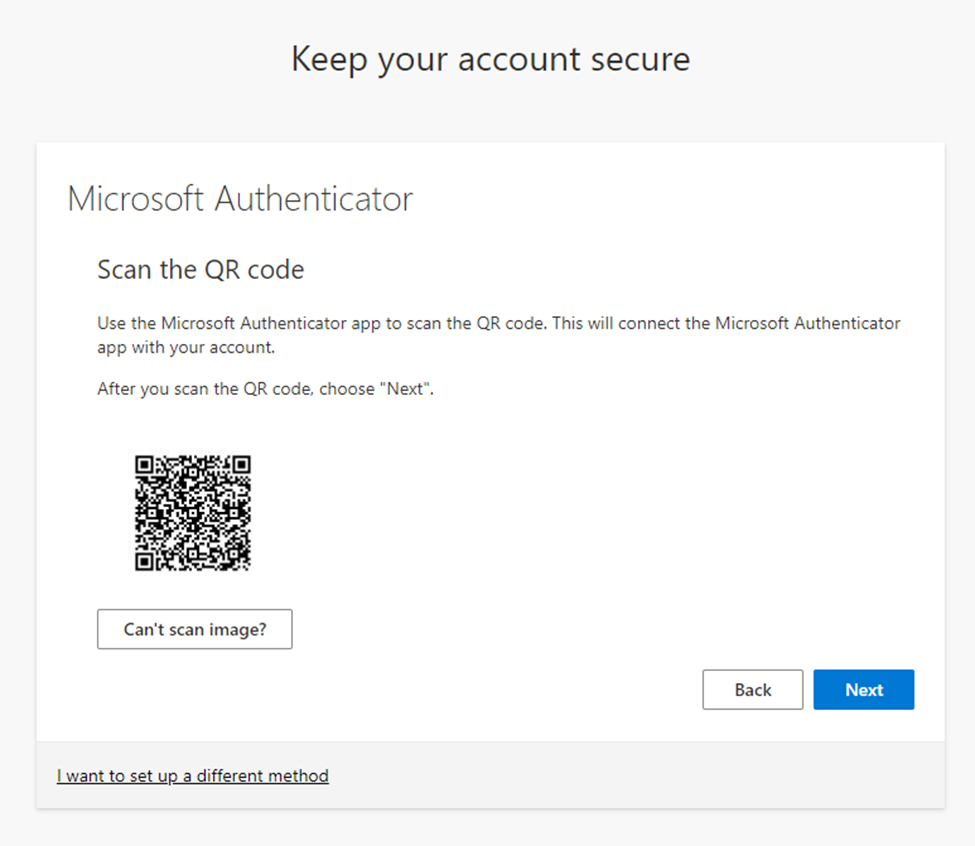The width and height of the screenshot is (975, 846).
Task: Click the "After you scan the QR code" sentence
Action: [x=265, y=390]
